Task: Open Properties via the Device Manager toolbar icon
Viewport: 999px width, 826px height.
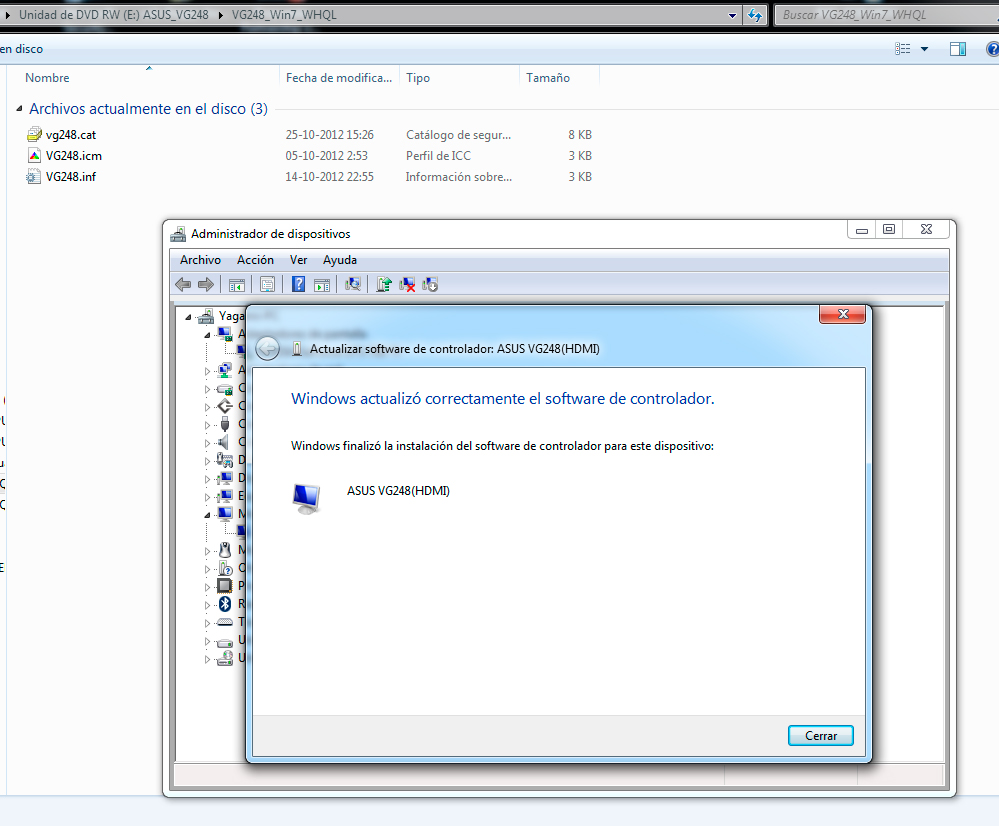Action: [268, 285]
